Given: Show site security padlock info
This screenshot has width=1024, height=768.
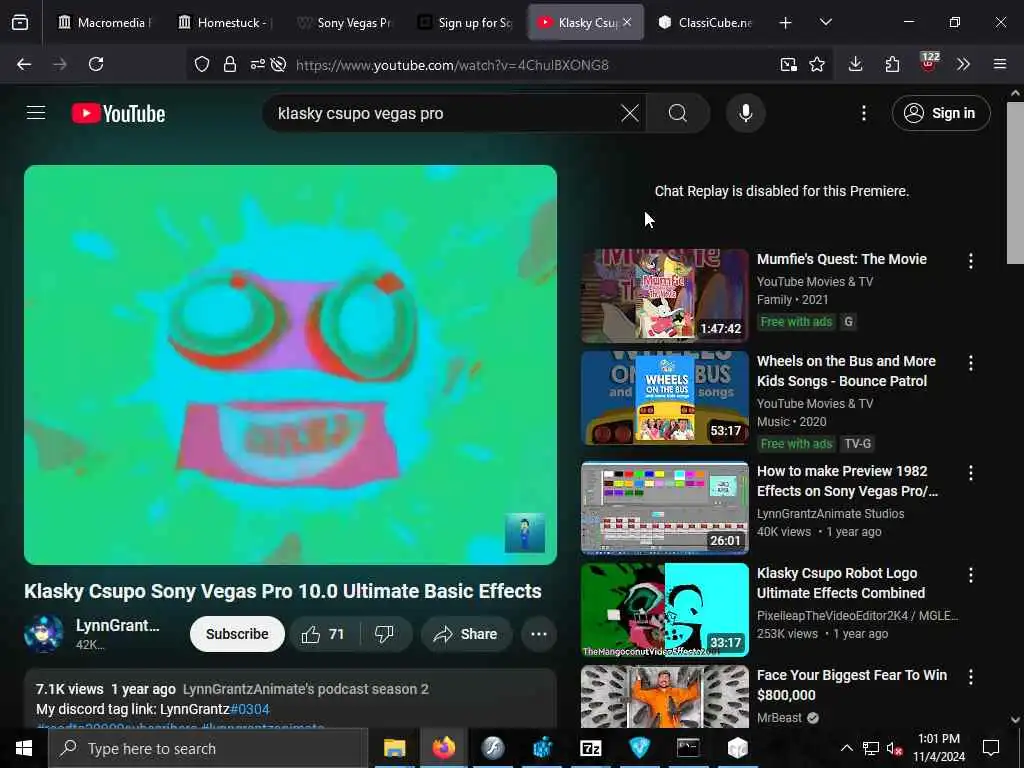Looking at the screenshot, I should [x=229, y=64].
